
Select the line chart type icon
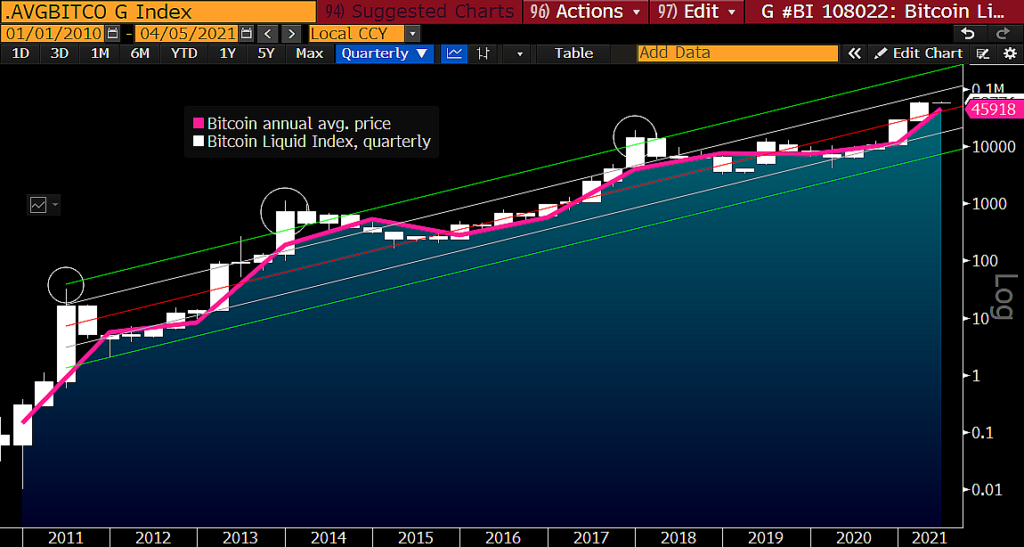[454, 54]
